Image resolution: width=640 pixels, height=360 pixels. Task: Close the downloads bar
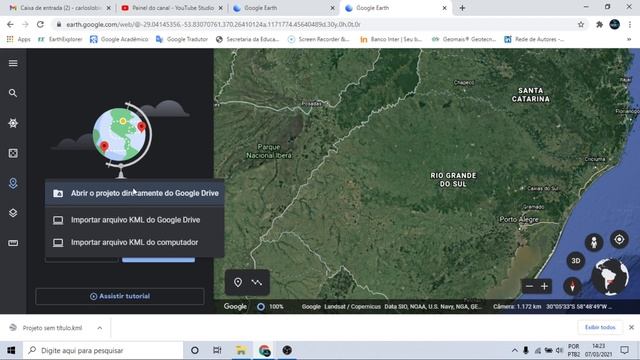point(631,327)
